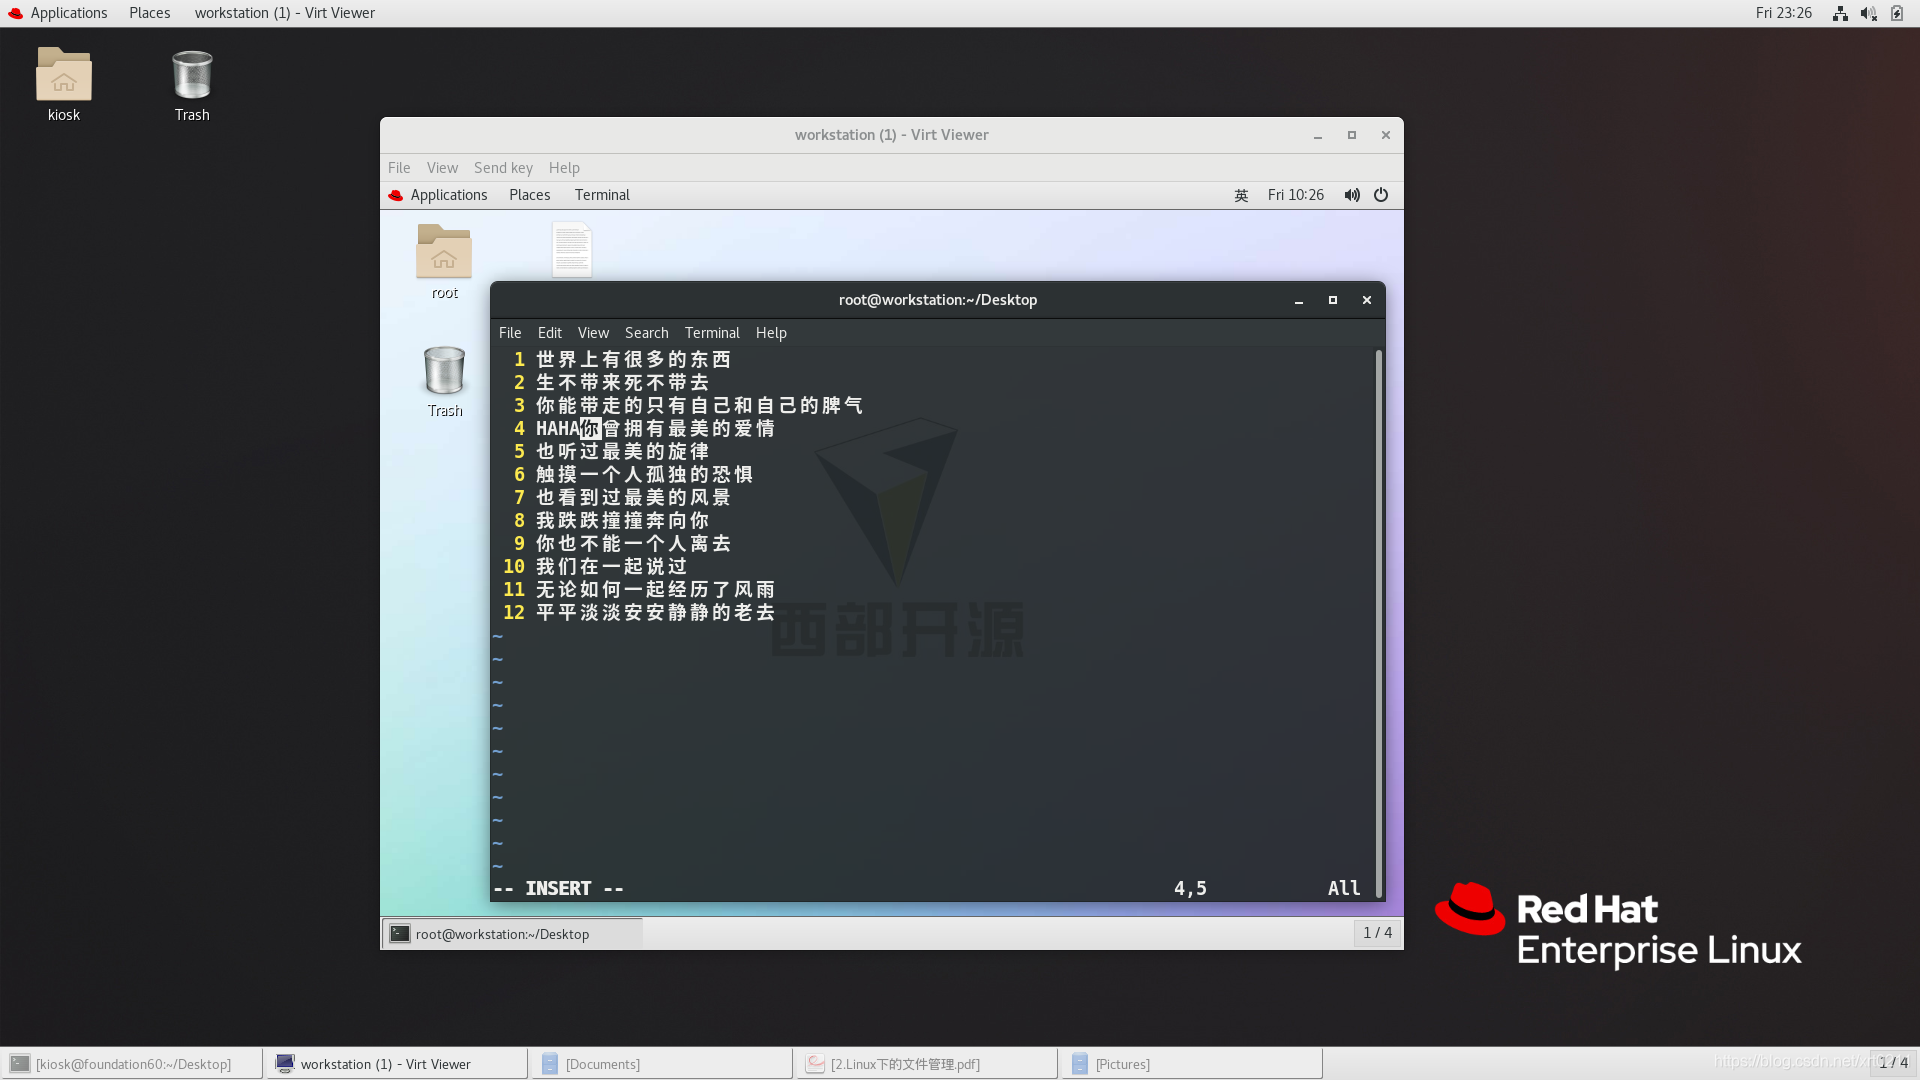This screenshot has width=1920, height=1080.
Task: Click the power icon in inner desktop
Action: [x=1381, y=195]
